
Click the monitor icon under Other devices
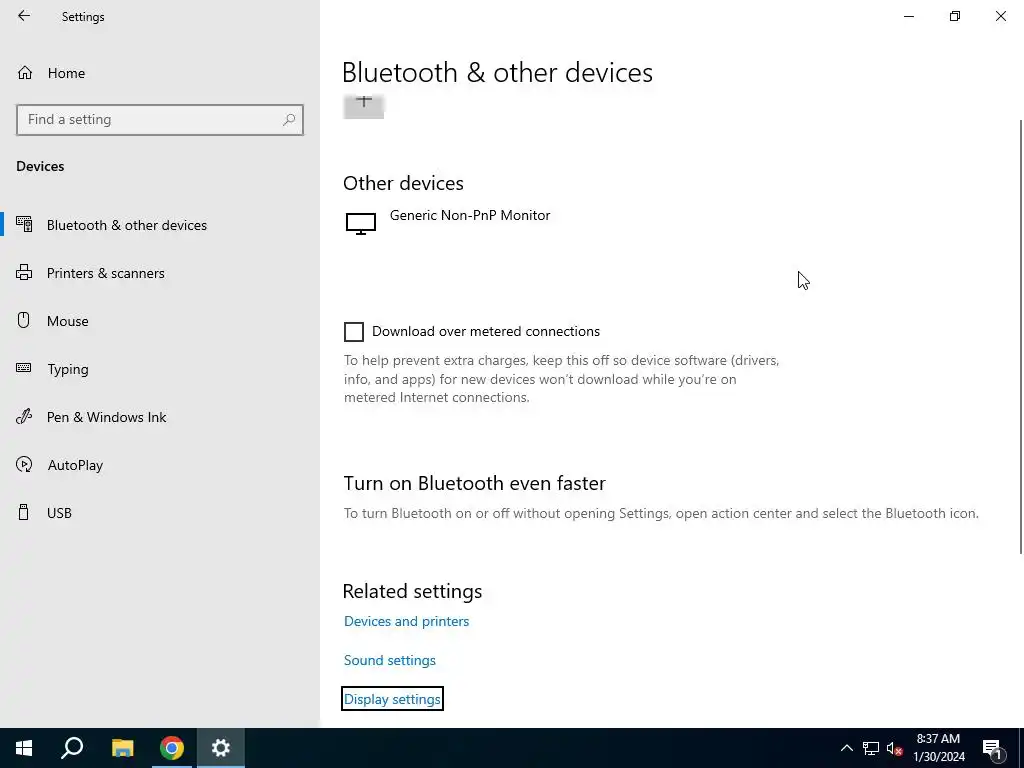pyautogui.click(x=360, y=223)
